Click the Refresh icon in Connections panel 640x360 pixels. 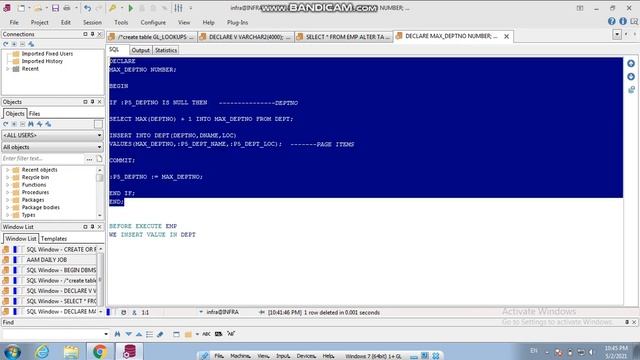[x=6, y=44]
